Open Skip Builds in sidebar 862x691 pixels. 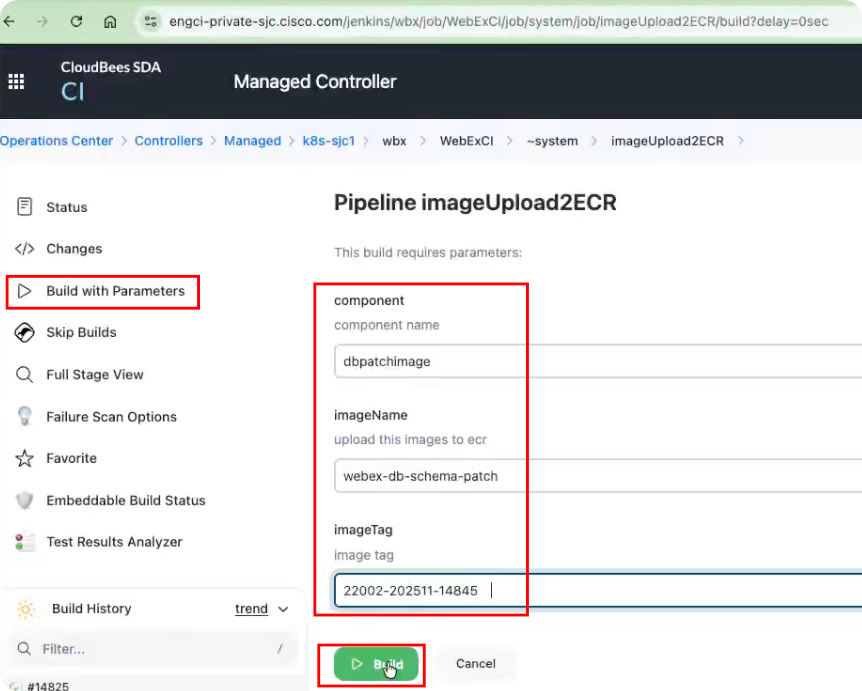click(81, 333)
